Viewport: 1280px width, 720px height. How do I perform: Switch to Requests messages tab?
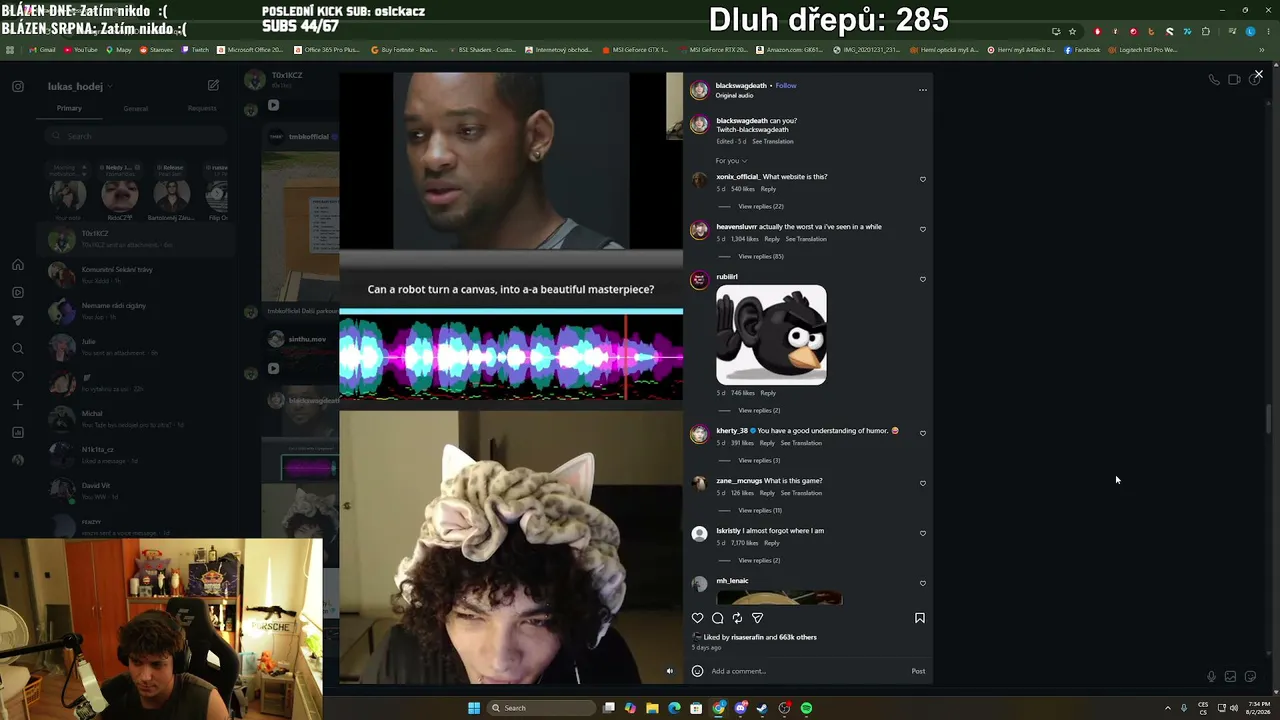(x=202, y=108)
